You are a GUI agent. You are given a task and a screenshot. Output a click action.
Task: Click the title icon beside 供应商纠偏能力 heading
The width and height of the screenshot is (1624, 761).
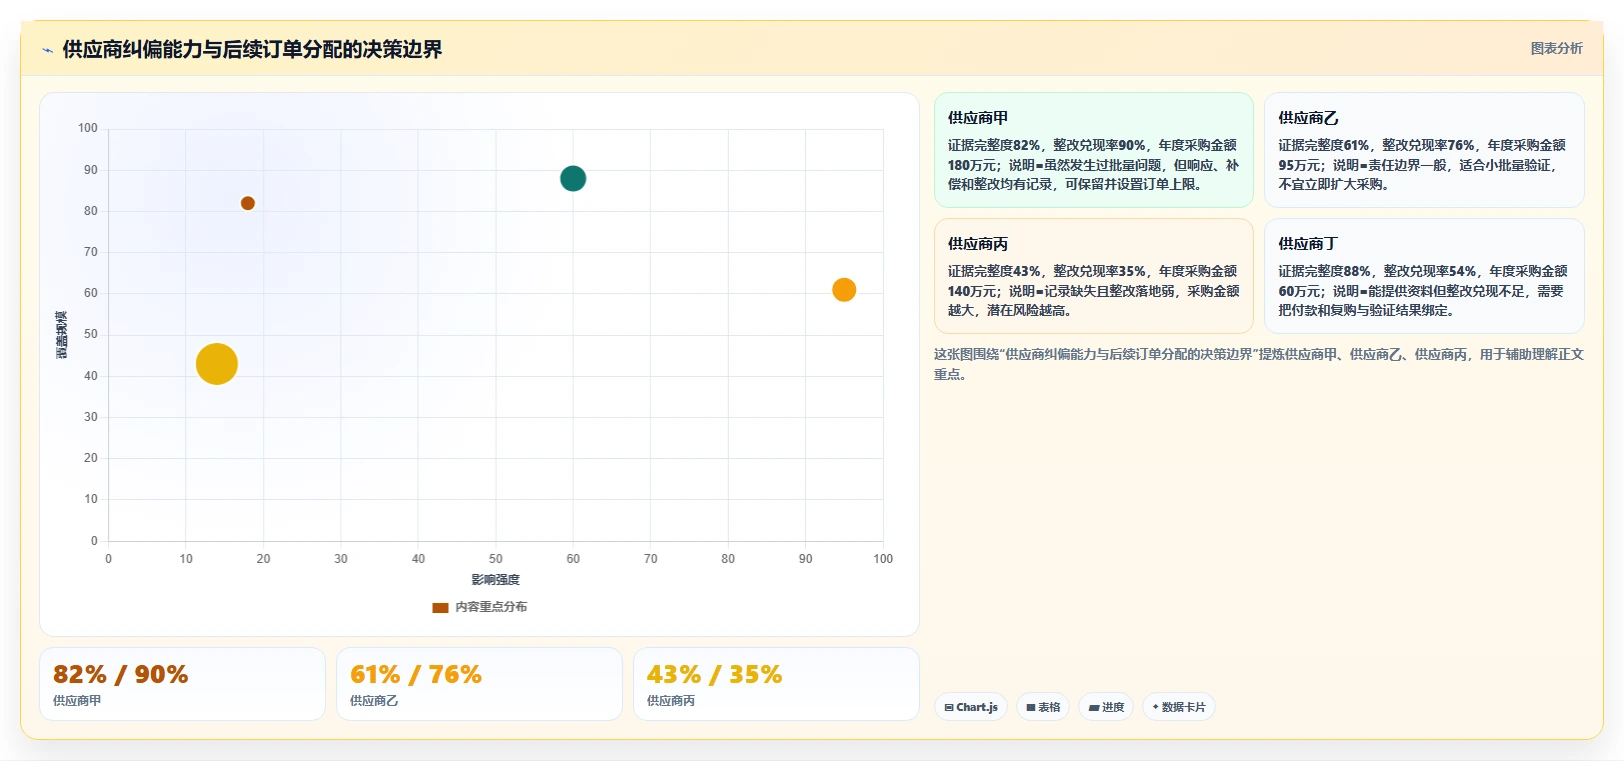(x=47, y=50)
